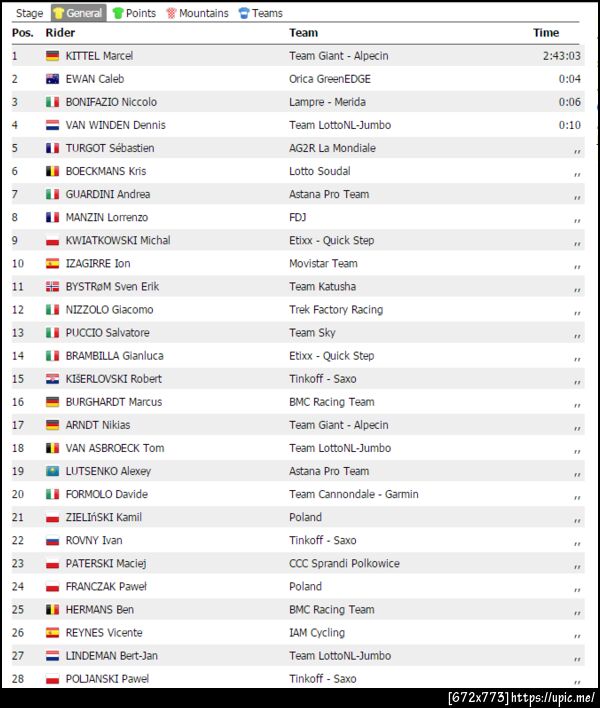Click the Croatian flag beside KIšERLOVSKI Robert
600x708 pixels.
click(x=52, y=379)
